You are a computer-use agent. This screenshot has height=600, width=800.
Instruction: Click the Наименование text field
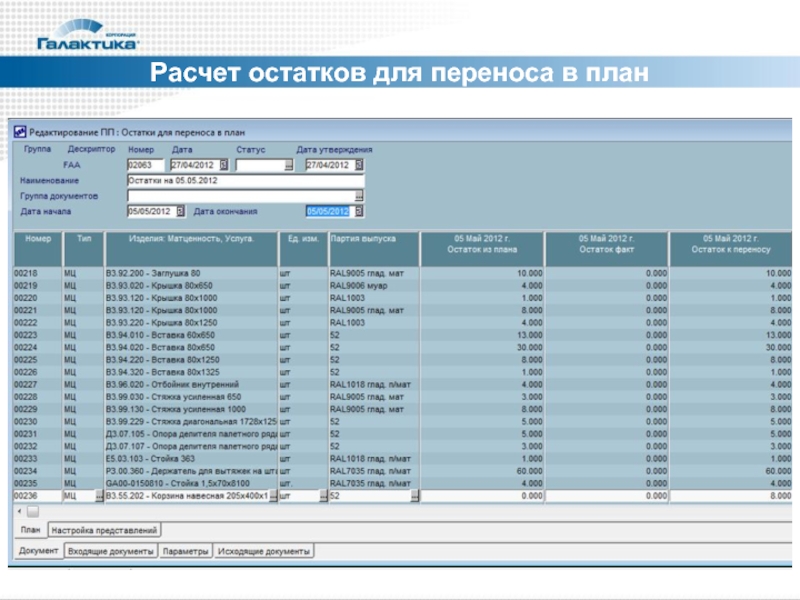pos(245,180)
